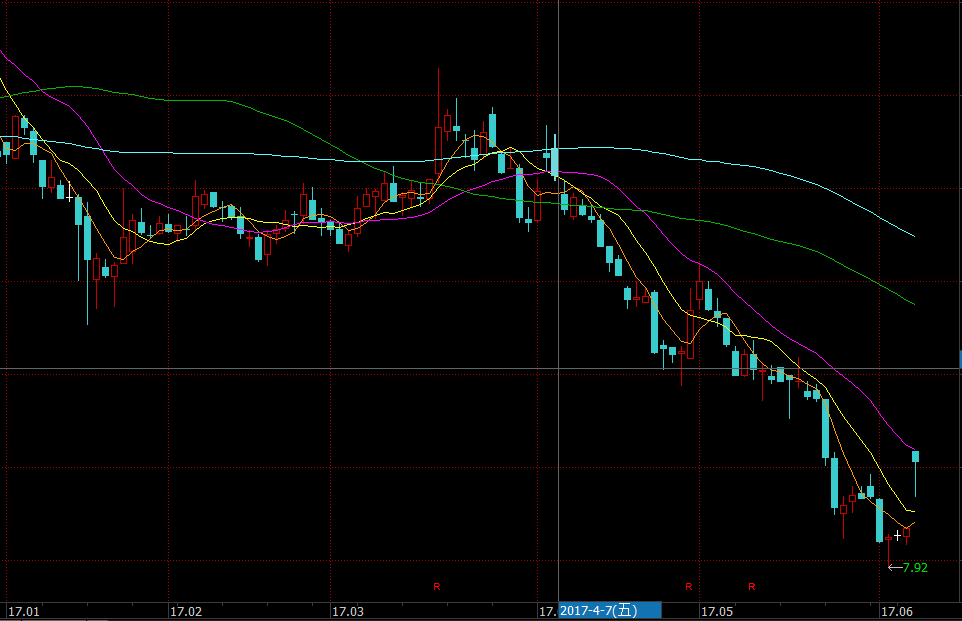Click the 17.02 date axis label
Screen dimensions: 962x621
(x=186, y=610)
